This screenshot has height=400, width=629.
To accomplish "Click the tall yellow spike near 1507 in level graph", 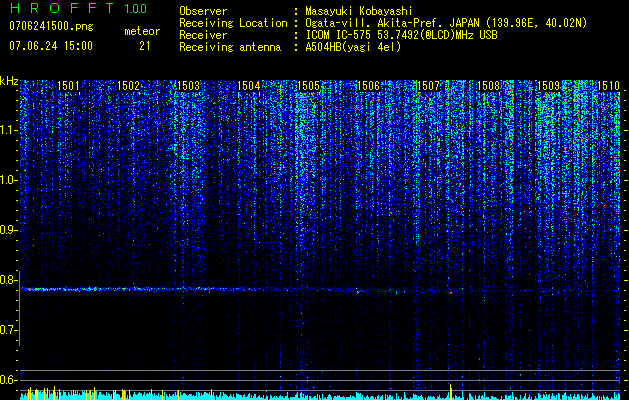I will (x=450, y=392).
